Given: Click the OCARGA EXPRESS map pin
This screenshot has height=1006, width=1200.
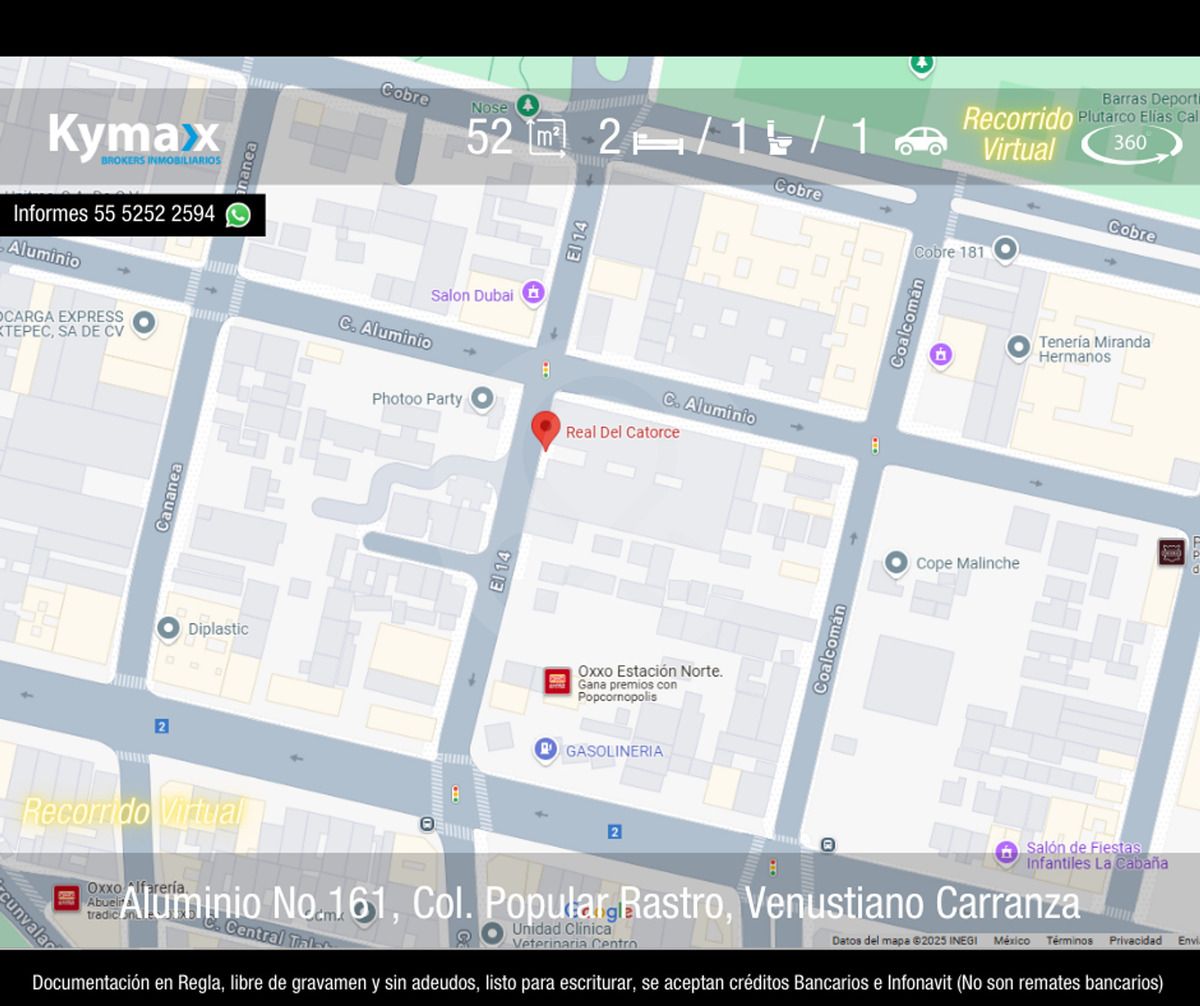Looking at the screenshot, I should [145, 322].
